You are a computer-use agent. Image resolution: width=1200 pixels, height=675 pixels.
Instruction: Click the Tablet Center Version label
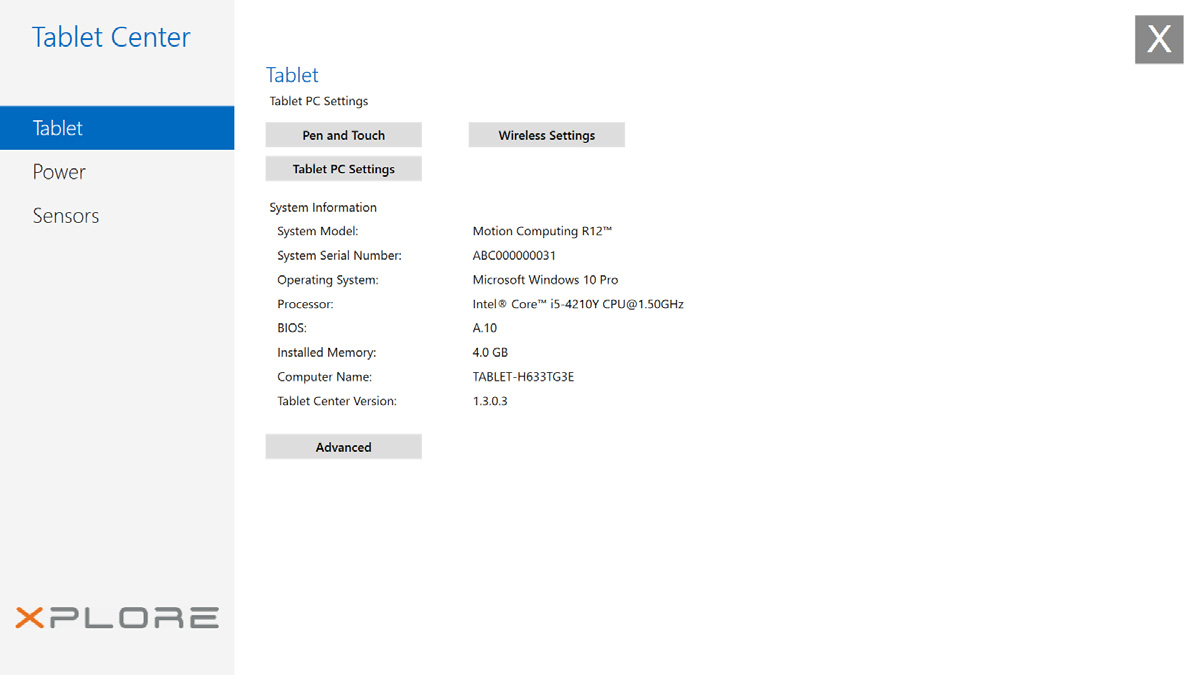[x=337, y=401]
